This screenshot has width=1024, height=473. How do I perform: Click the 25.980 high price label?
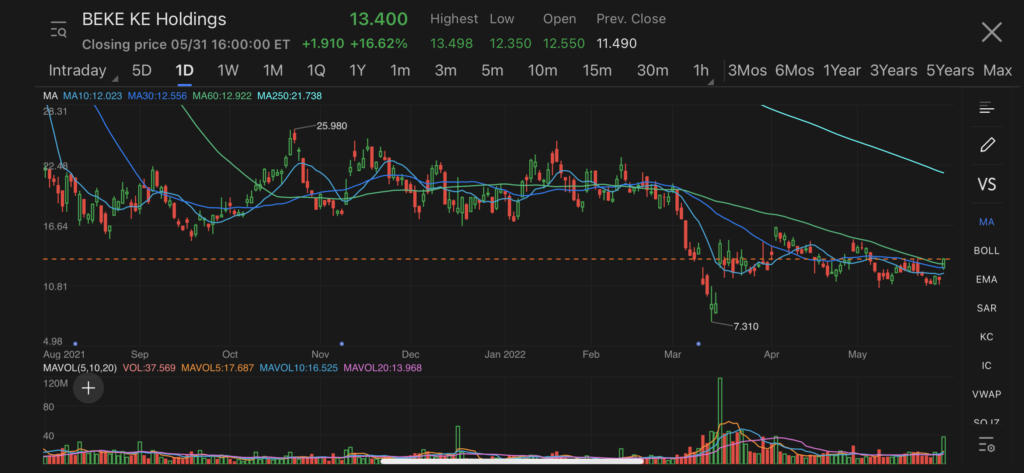pos(331,125)
